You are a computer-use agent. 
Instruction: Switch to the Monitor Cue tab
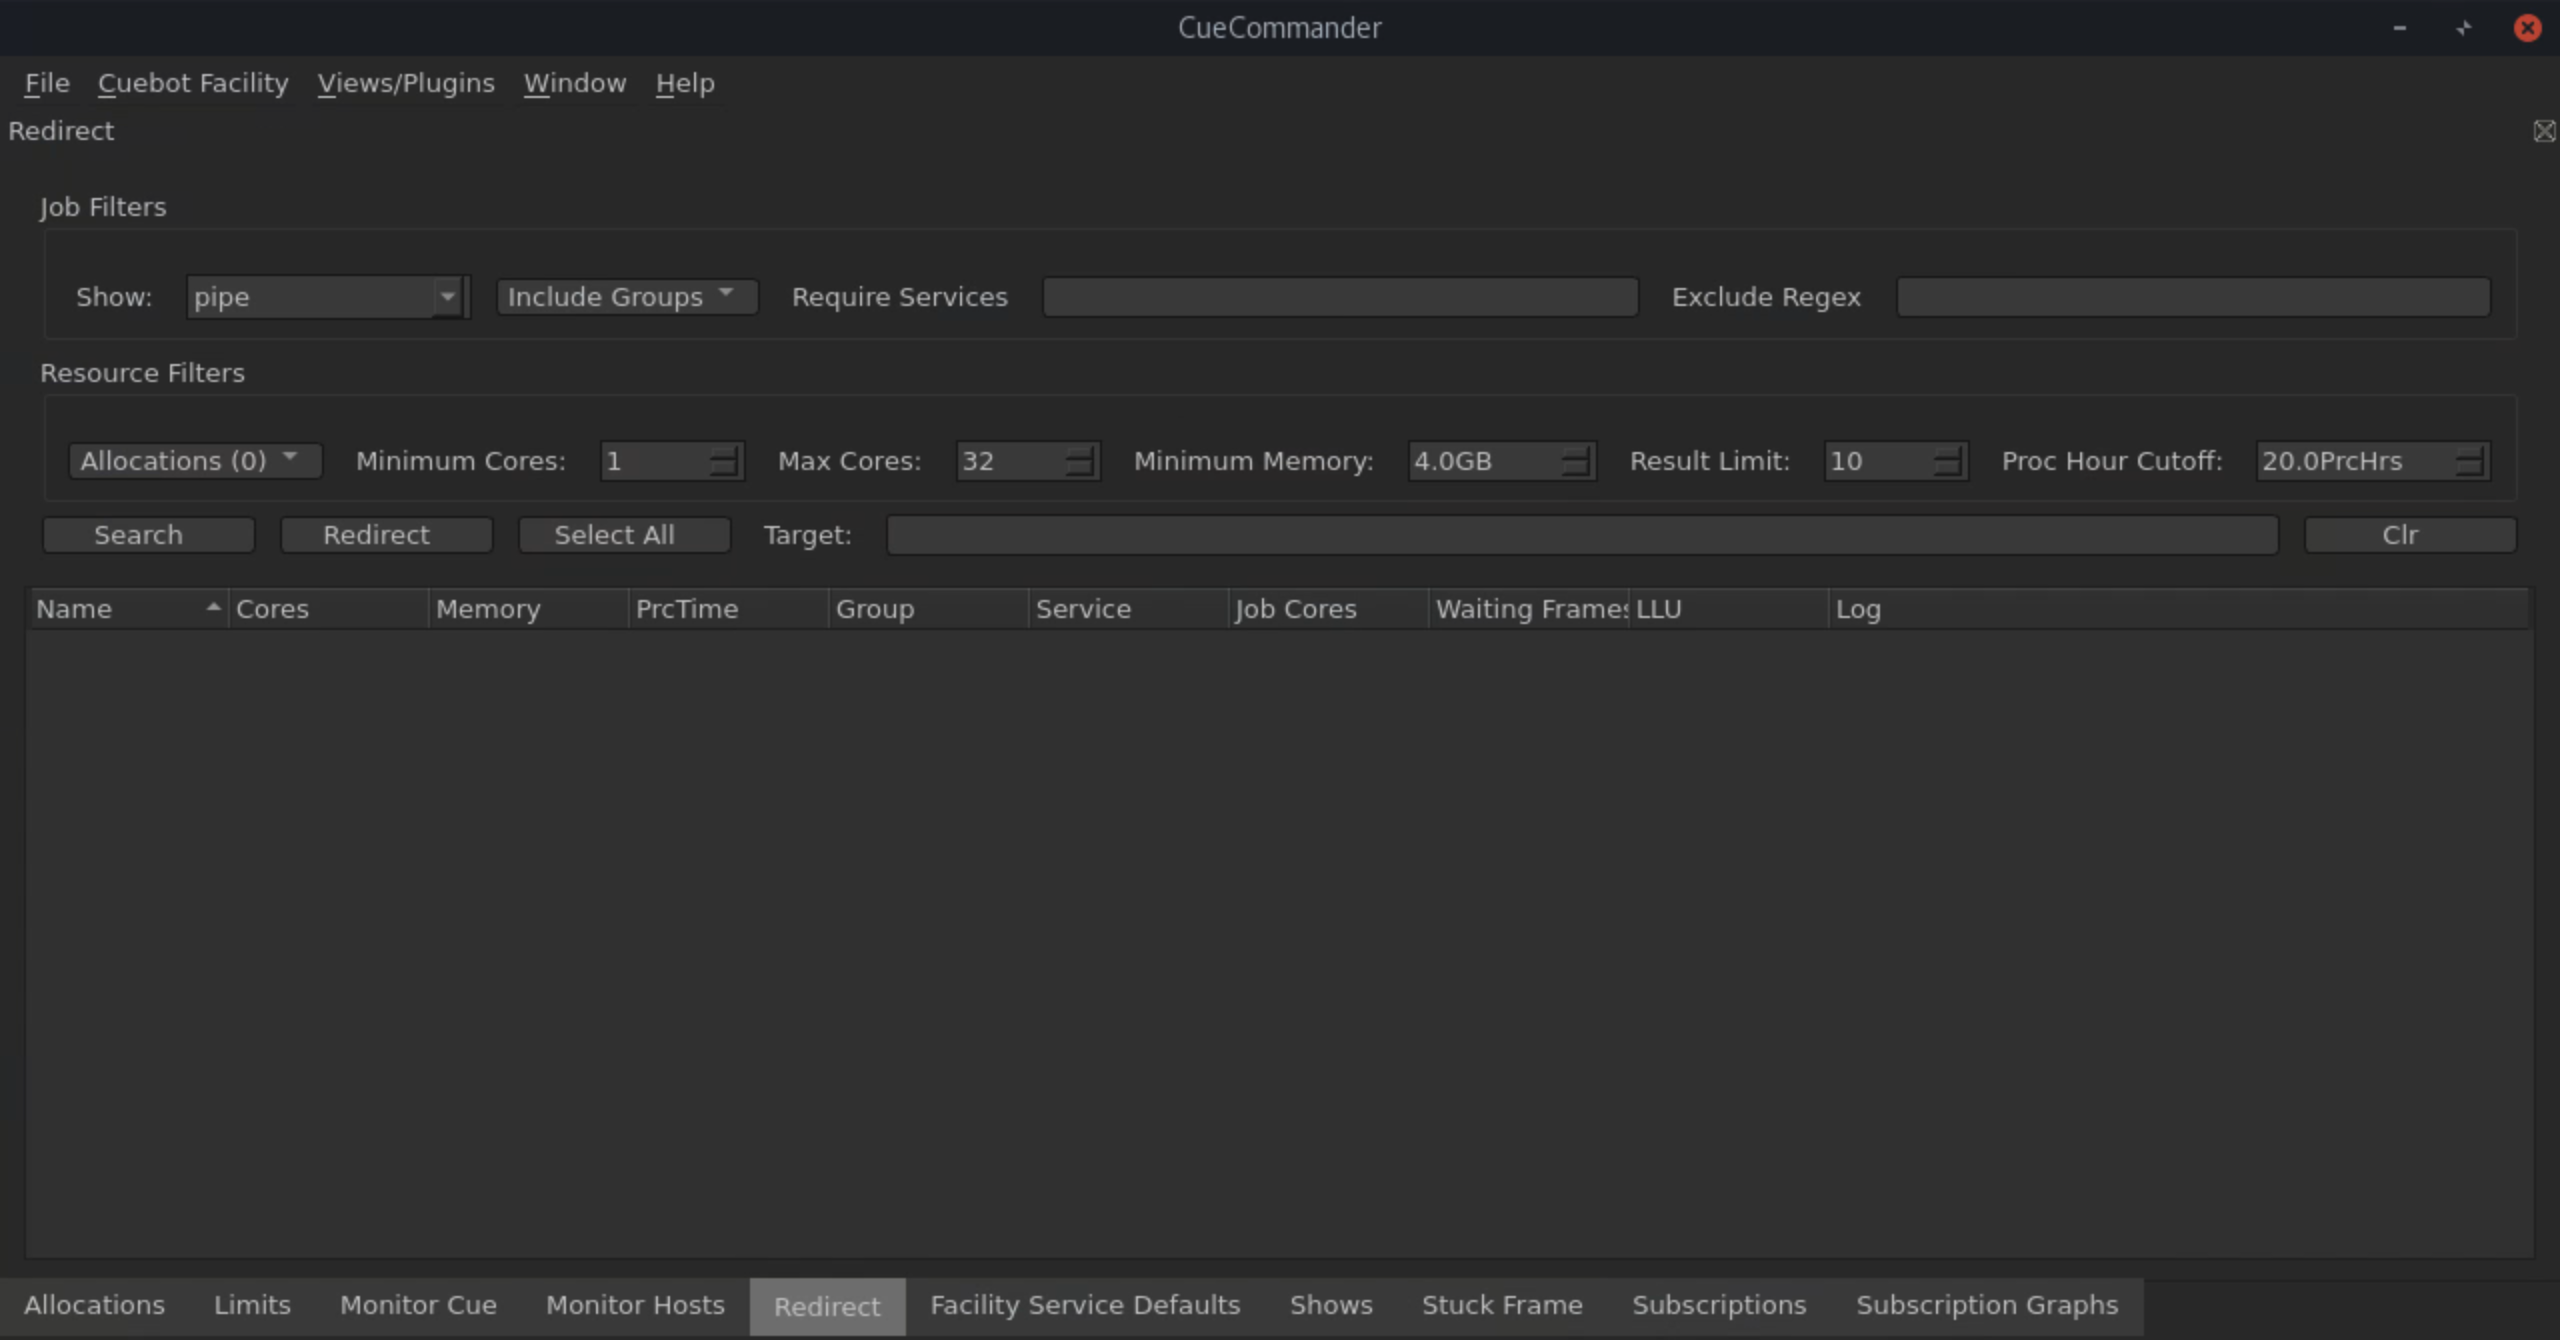tap(418, 1306)
